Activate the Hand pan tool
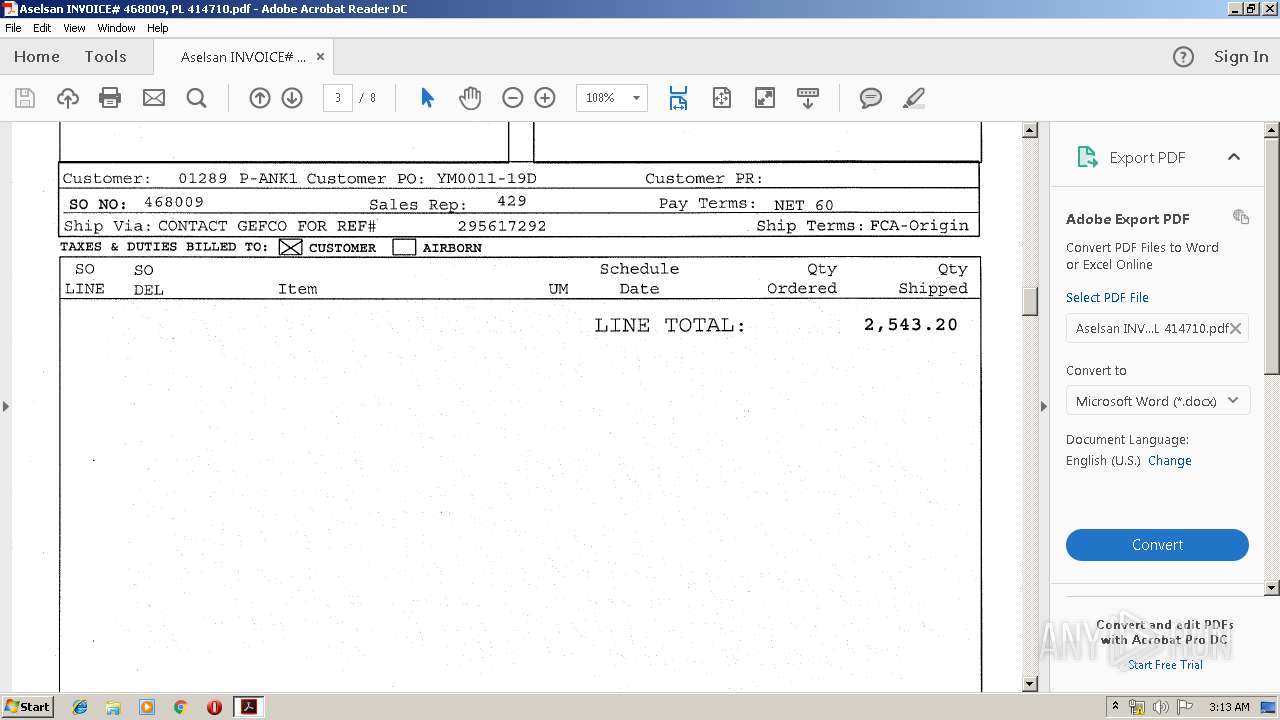This screenshot has height=720, width=1280. 470,98
